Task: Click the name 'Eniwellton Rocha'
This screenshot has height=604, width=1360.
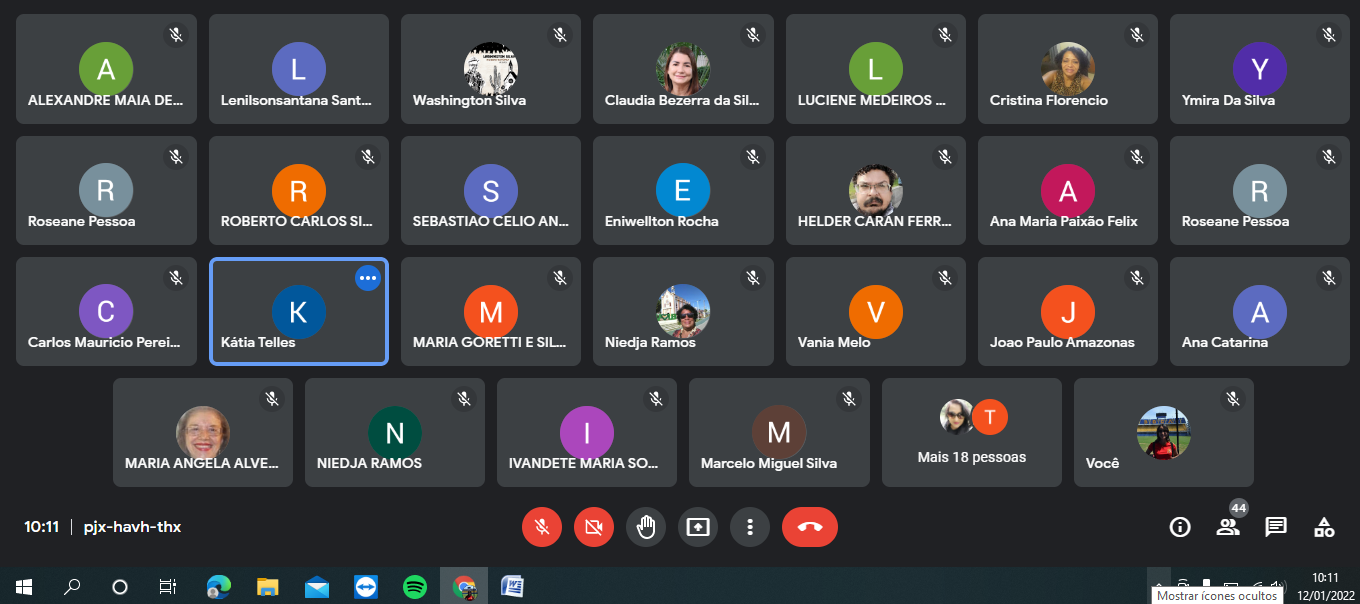Action: coord(662,221)
